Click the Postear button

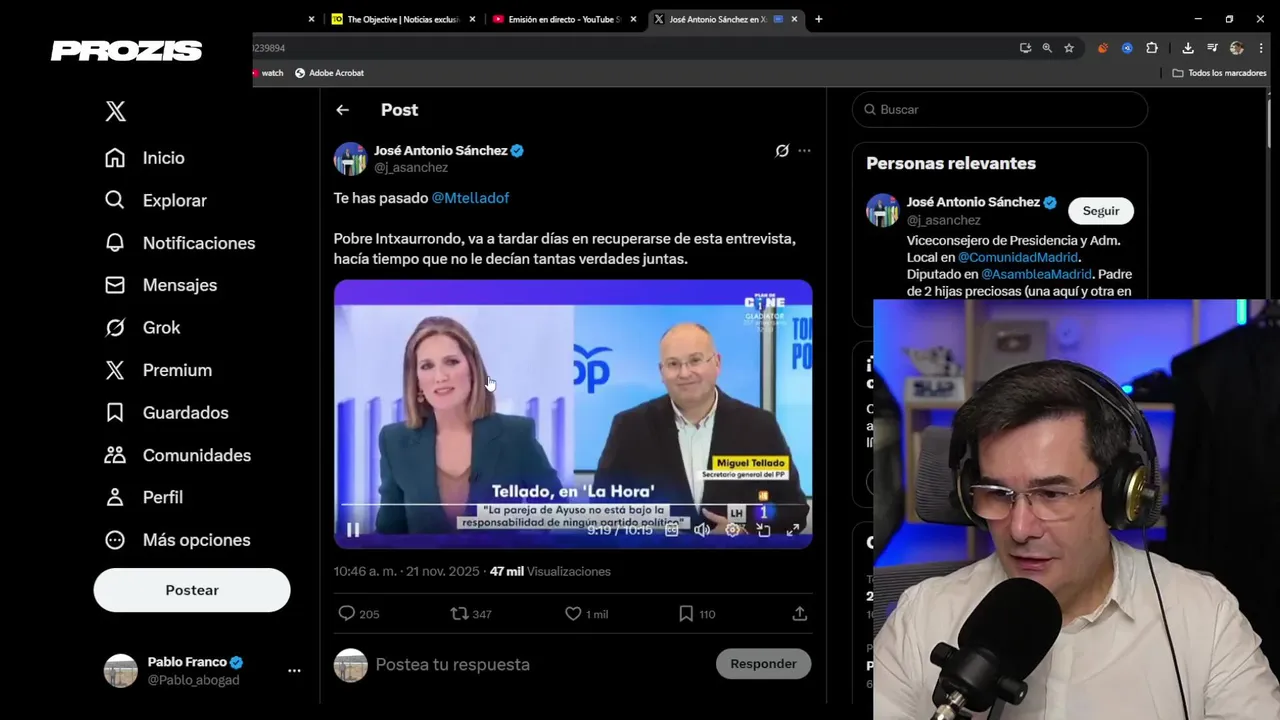click(x=192, y=590)
